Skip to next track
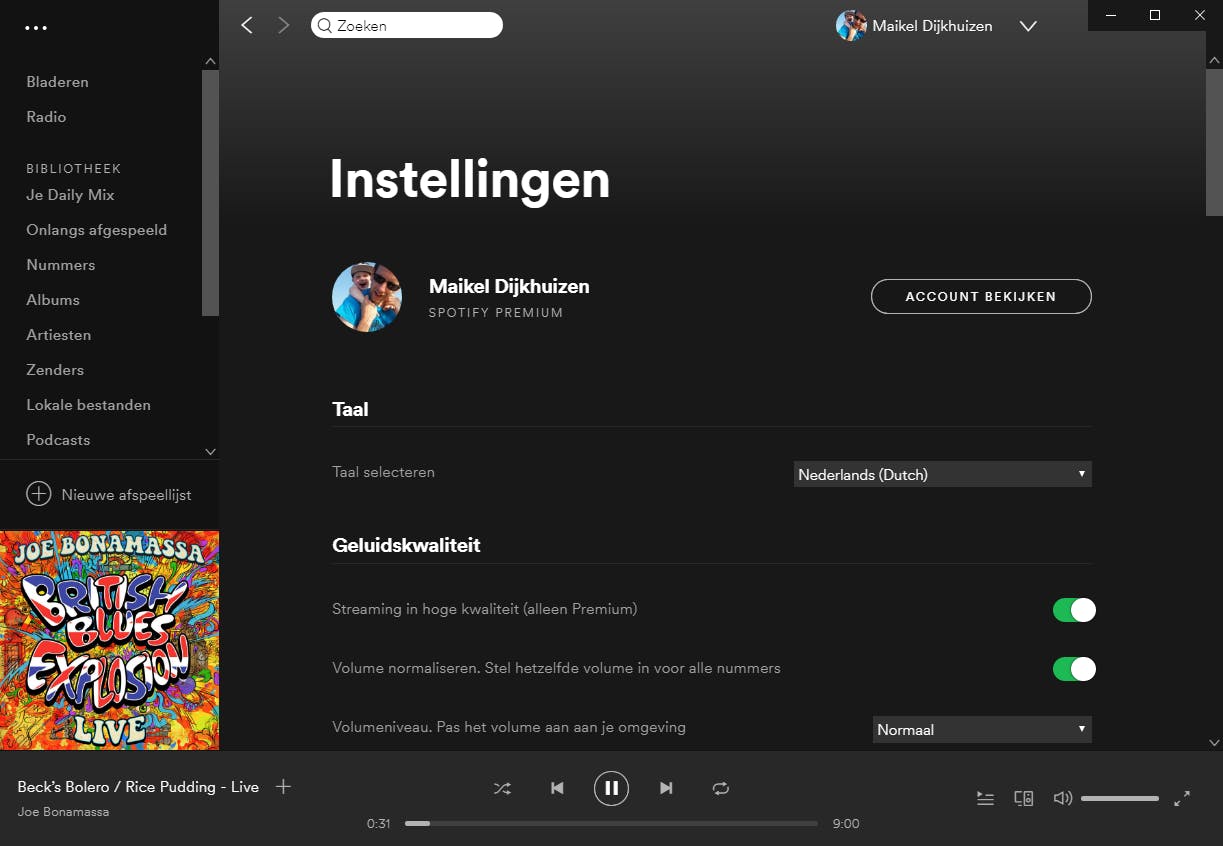This screenshot has width=1223, height=846. pos(666,788)
